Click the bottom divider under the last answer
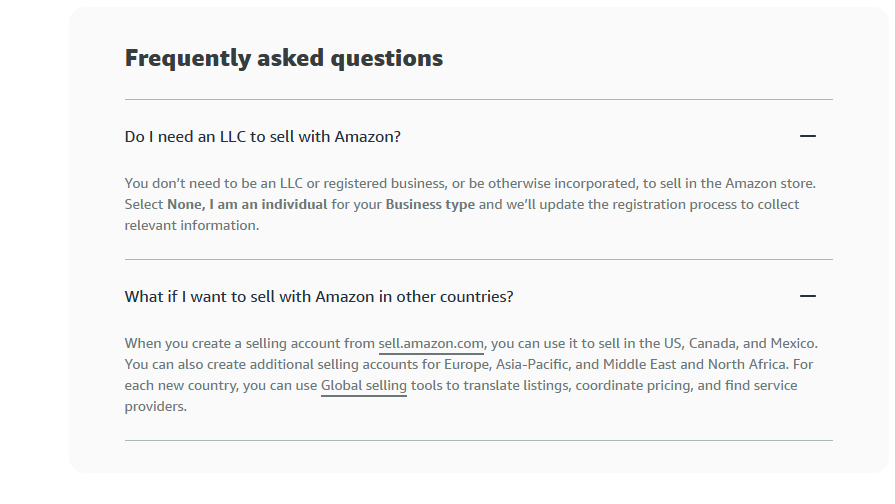The height and width of the screenshot is (504, 895). click(478, 440)
